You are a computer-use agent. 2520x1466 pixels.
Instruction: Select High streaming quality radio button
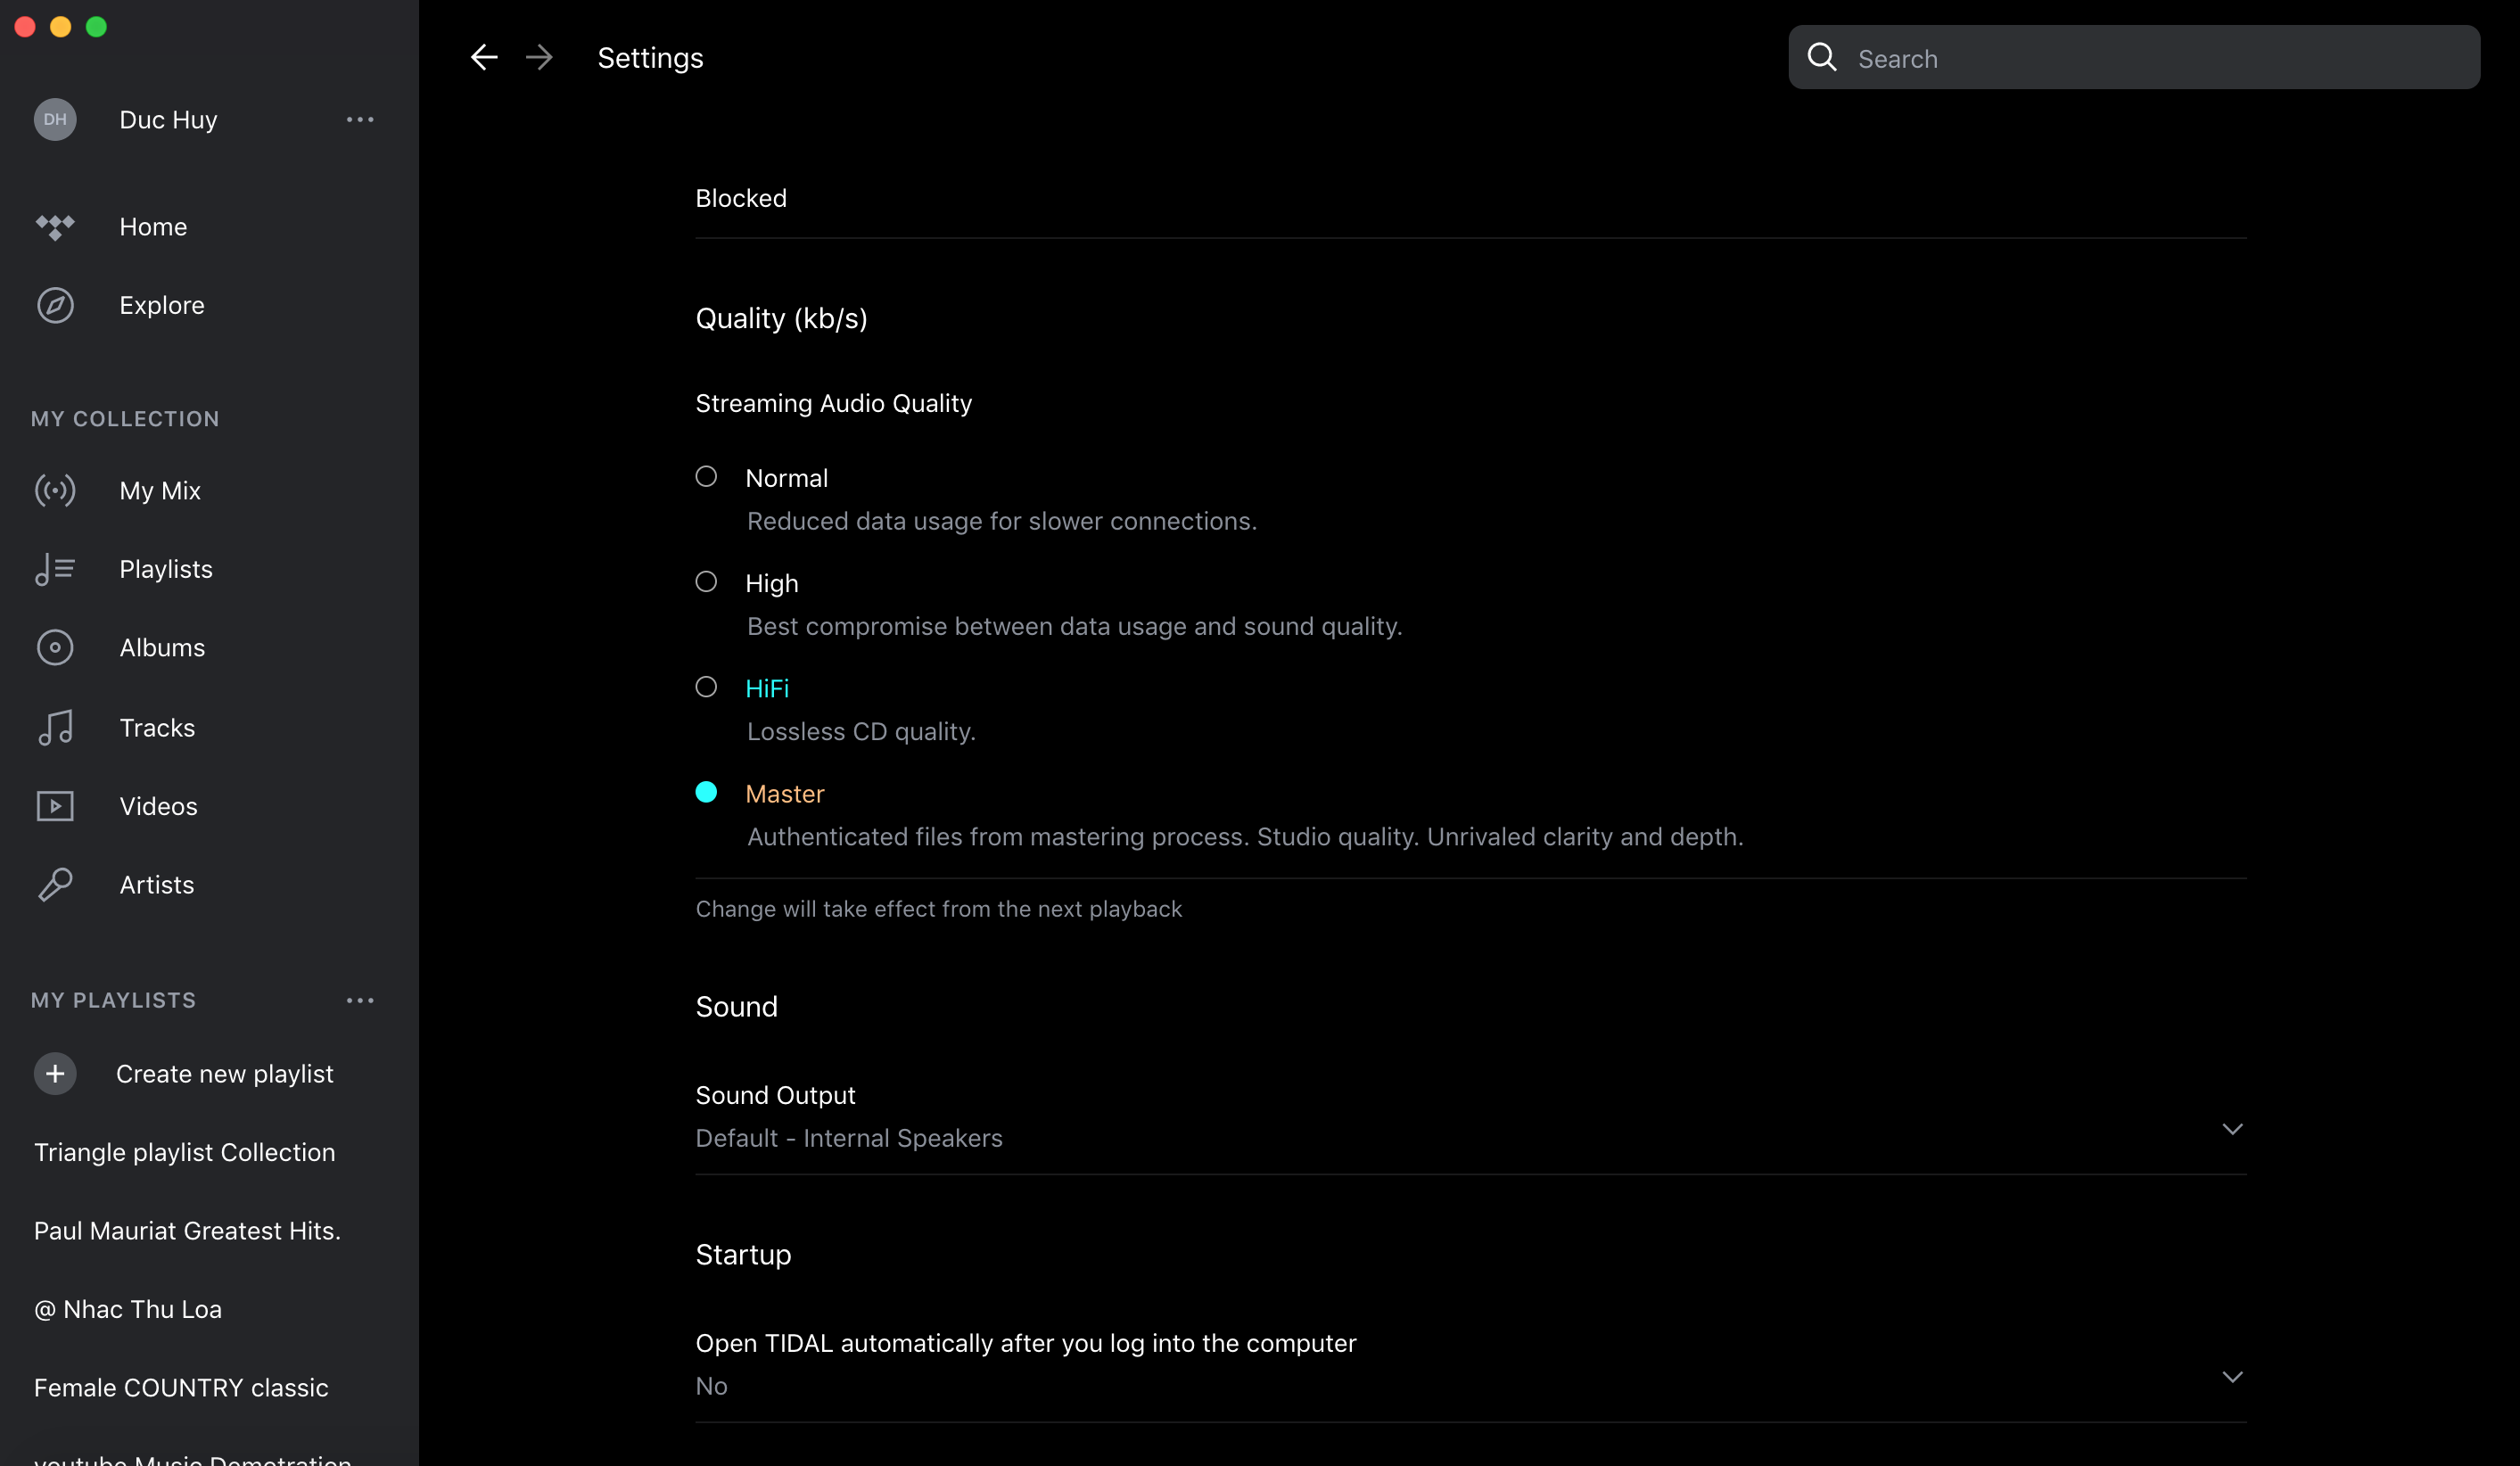[706, 582]
